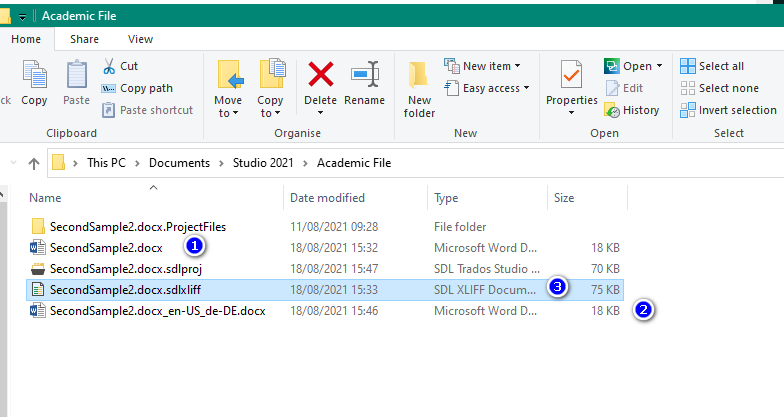Screen dimensions: 784x417
Task: Expand the Move to dropdown
Action: click(x=228, y=113)
